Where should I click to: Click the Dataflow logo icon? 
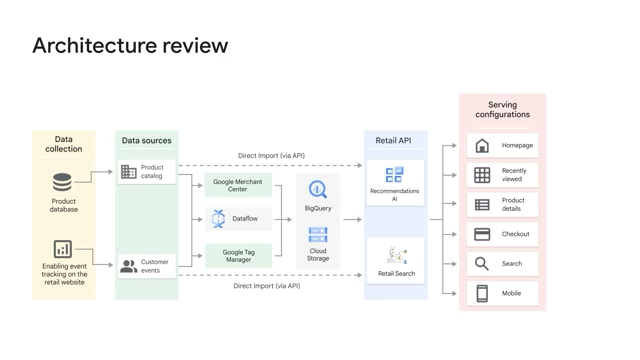click(218, 219)
